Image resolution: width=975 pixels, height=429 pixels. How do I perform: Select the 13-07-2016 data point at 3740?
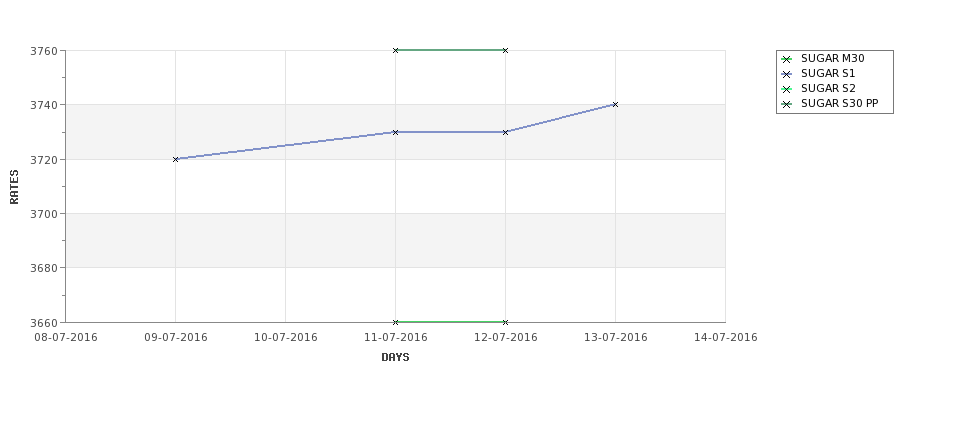616,104
